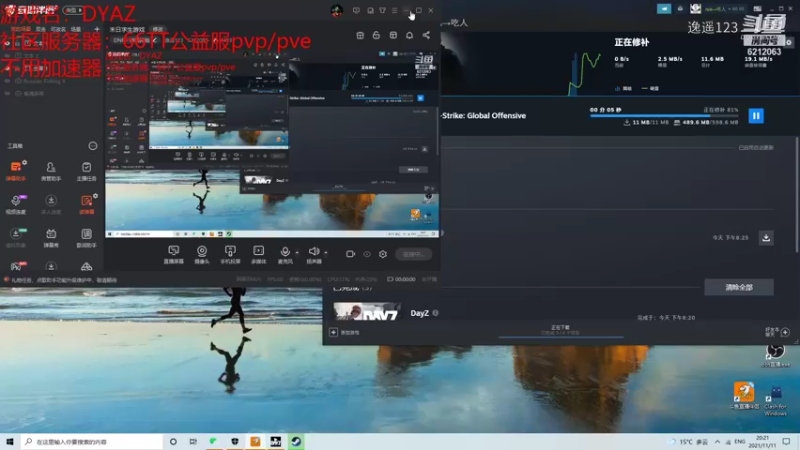Click the user avatar in Douyu title bar
The height and width of the screenshot is (450, 800).
coord(337,10)
